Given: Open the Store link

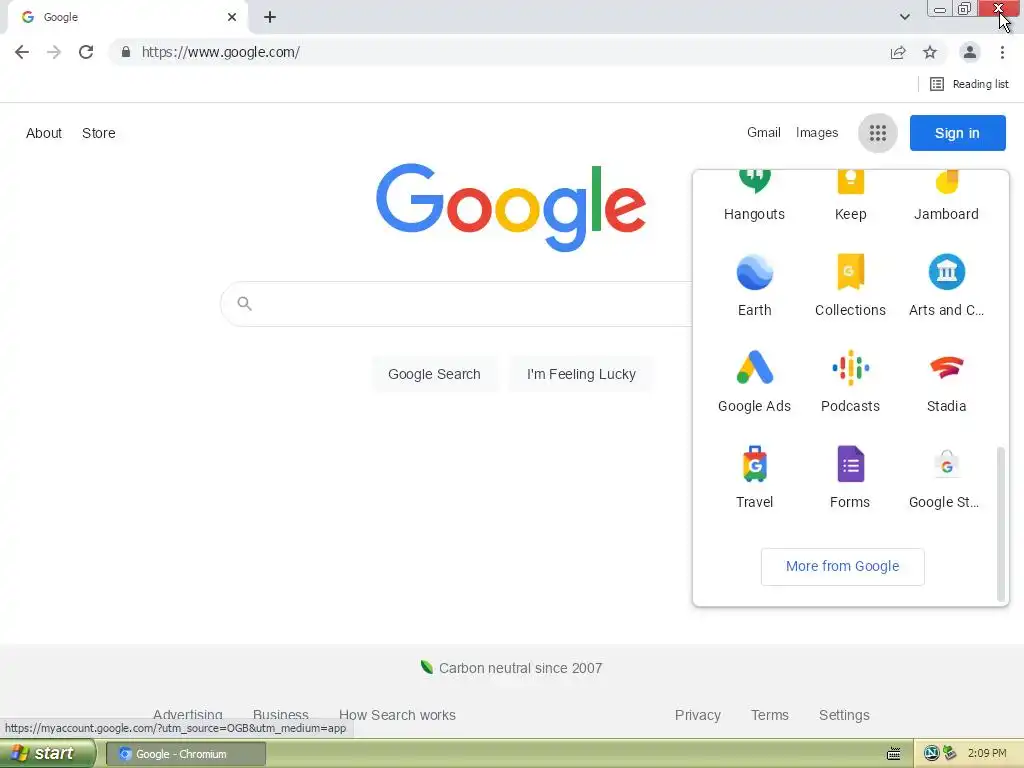Looking at the screenshot, I should coord(99,133).
